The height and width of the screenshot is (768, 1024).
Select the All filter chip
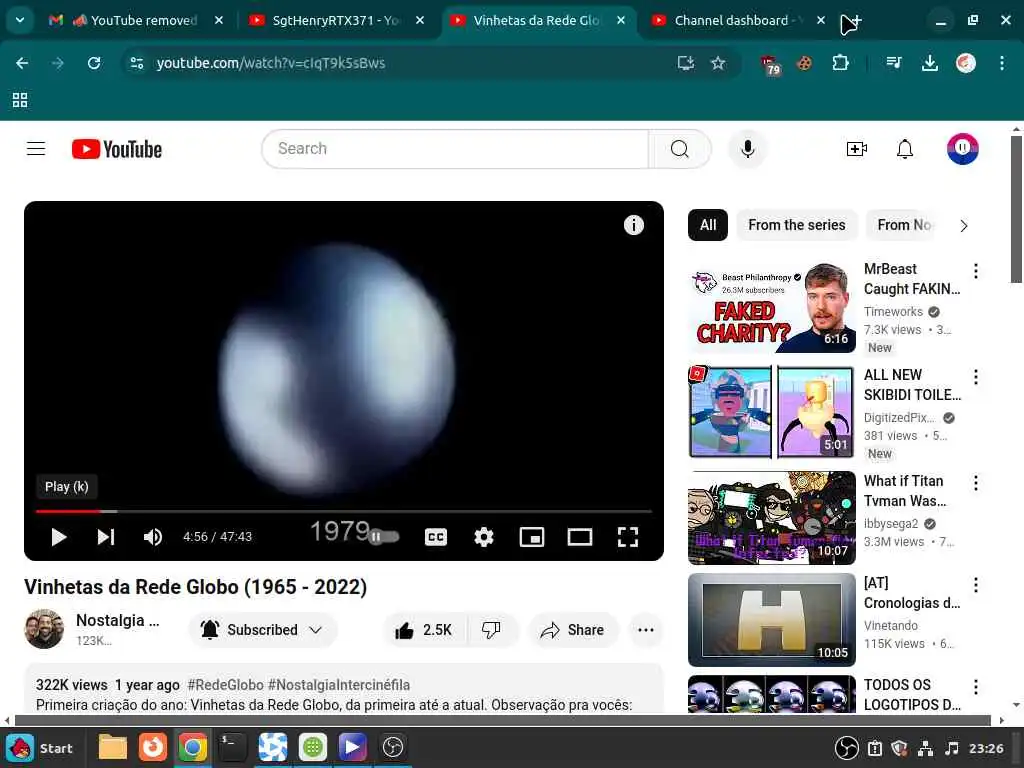coord(708,225)
